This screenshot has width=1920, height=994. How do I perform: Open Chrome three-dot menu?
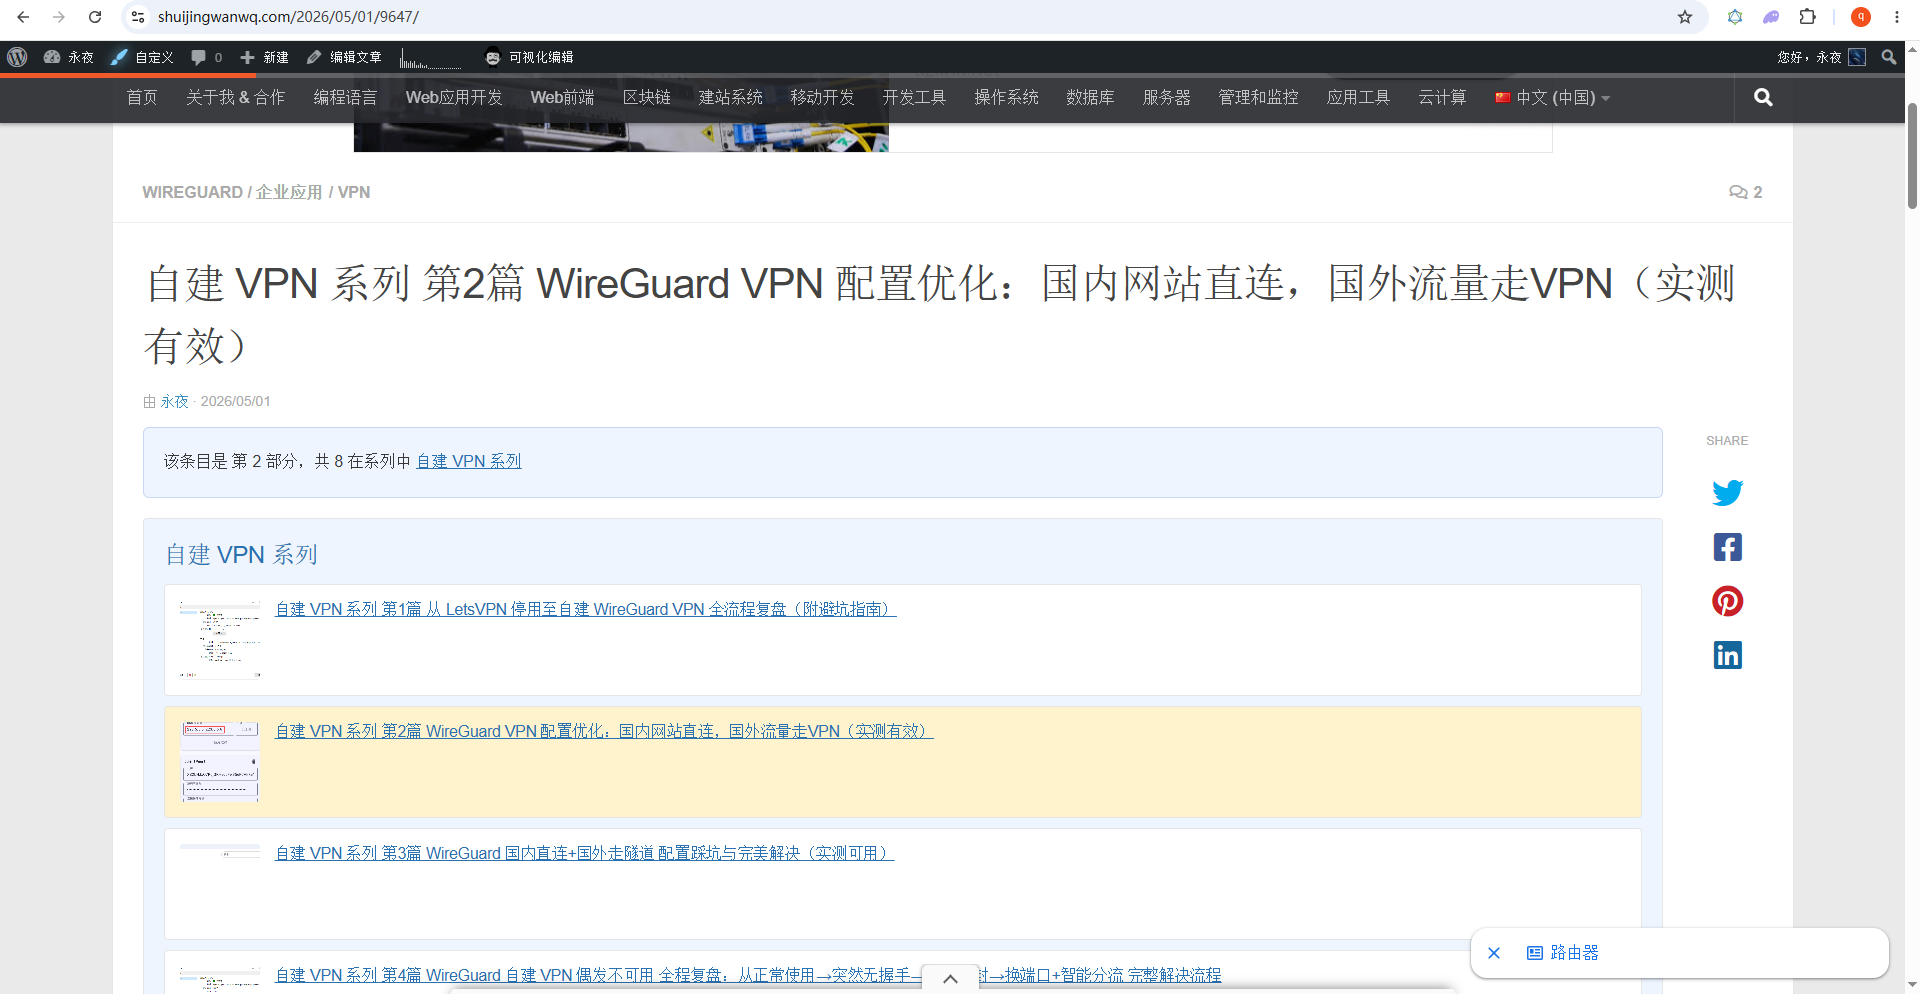pyautogui.click(x=1897, y=17)
